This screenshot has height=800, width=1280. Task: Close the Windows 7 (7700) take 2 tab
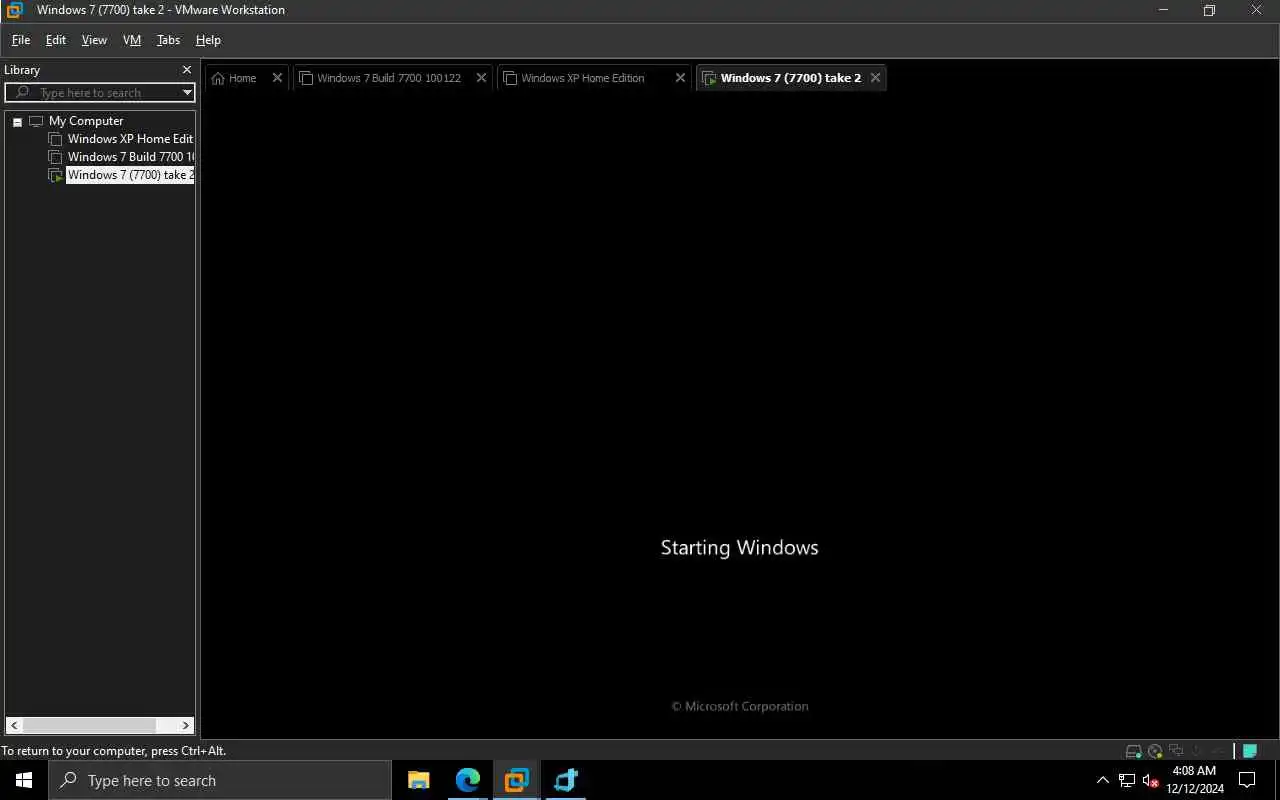(x=875, y=78)
